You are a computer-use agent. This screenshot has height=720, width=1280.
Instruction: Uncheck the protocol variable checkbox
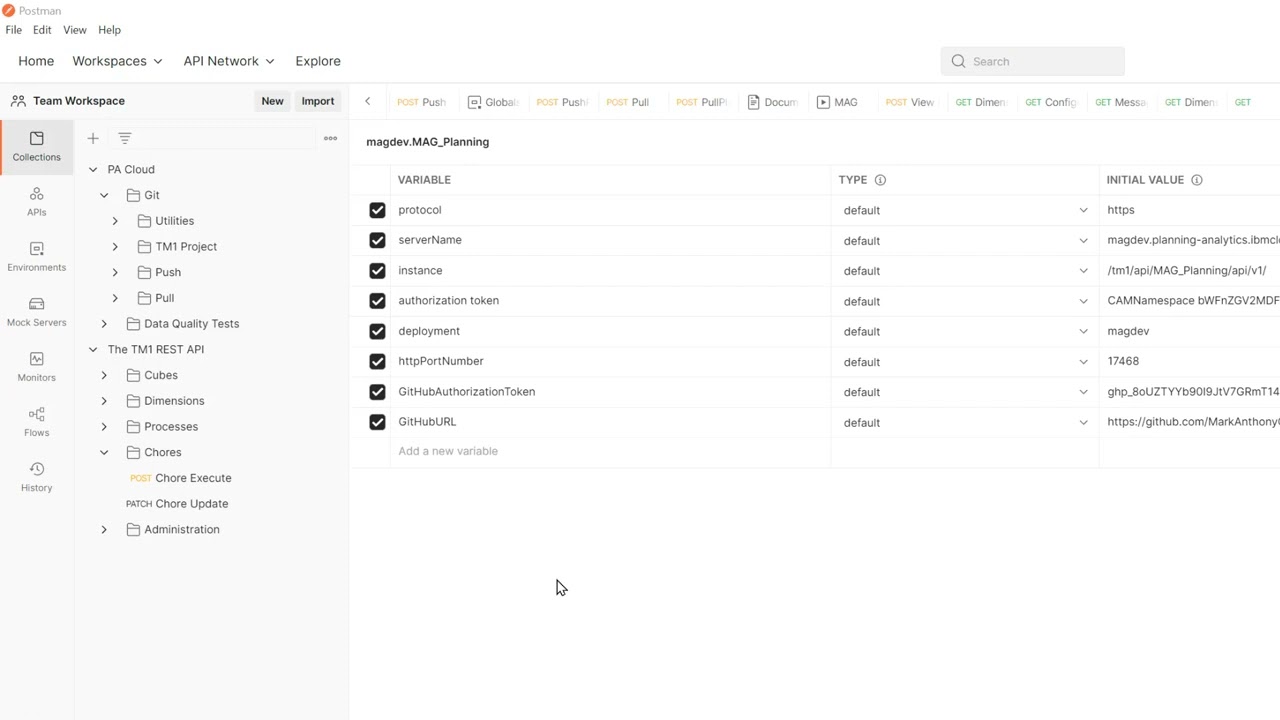click(x=377, y=210)
